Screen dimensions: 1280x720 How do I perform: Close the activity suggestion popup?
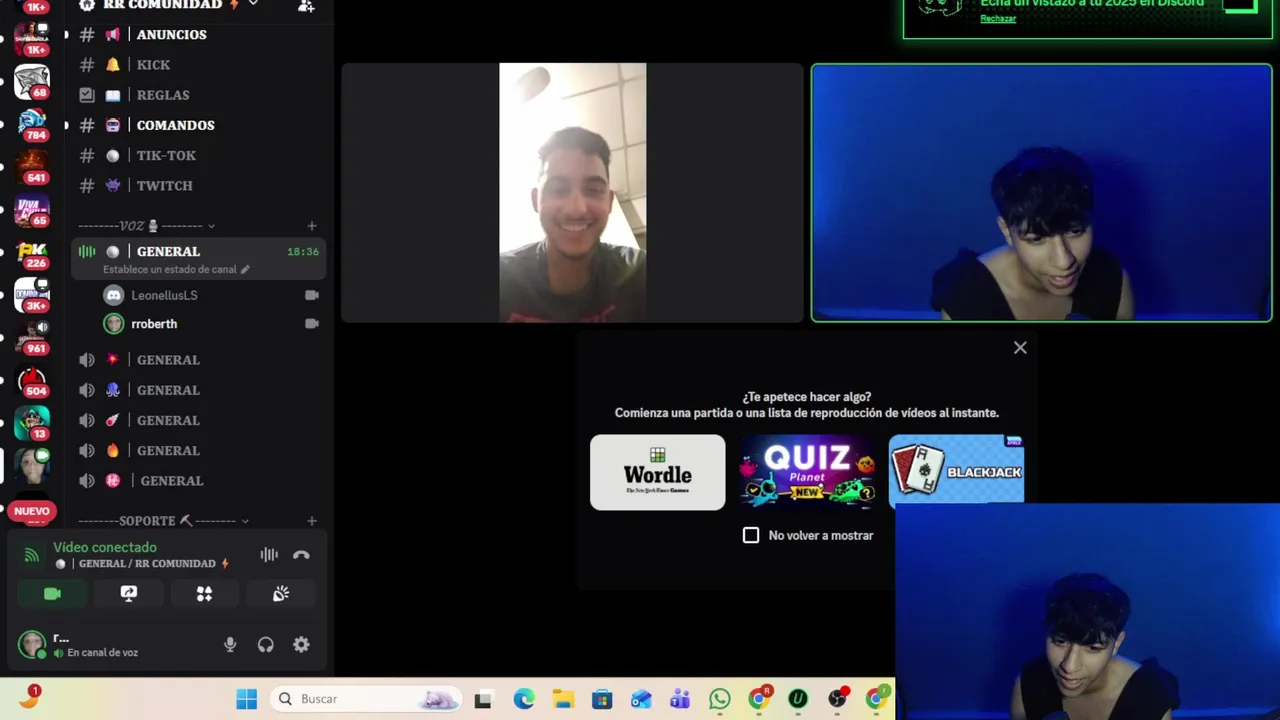pyautogui.click(x=1020, y=348)
